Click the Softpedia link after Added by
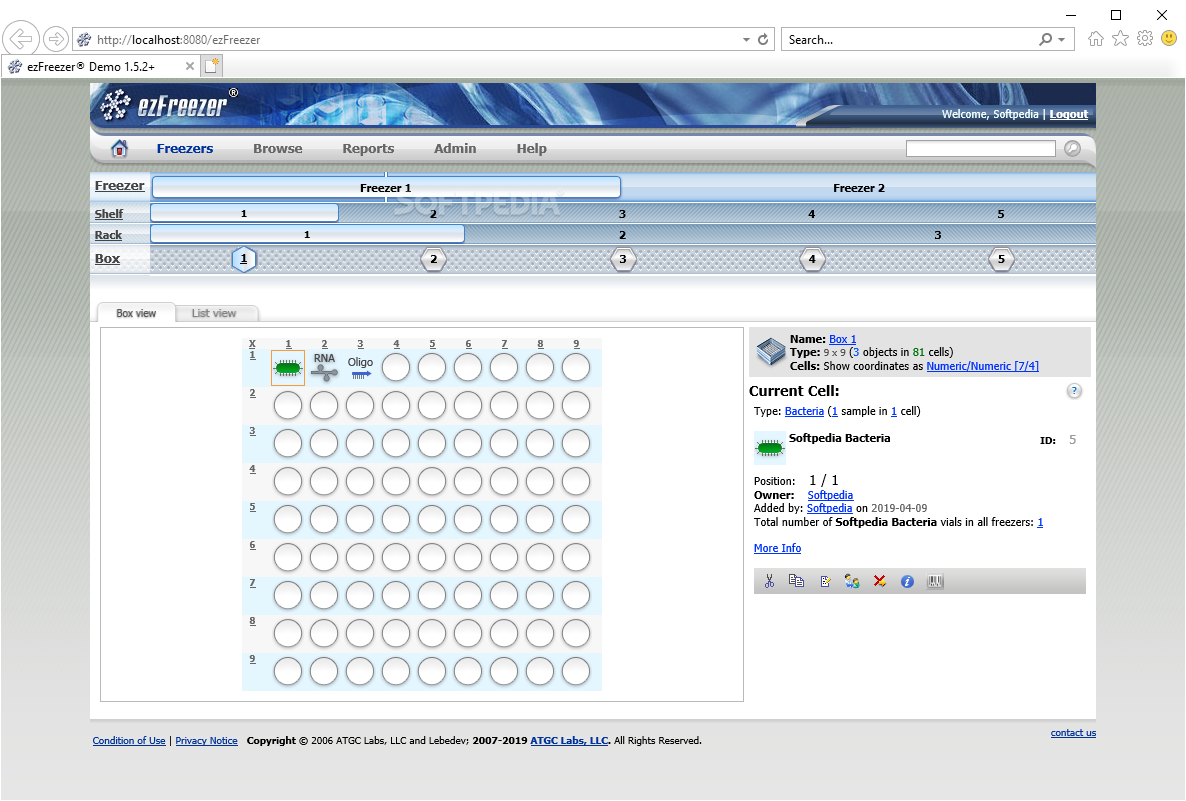Viewport: 1186px width, 801px height. click(x=829, y=508)
